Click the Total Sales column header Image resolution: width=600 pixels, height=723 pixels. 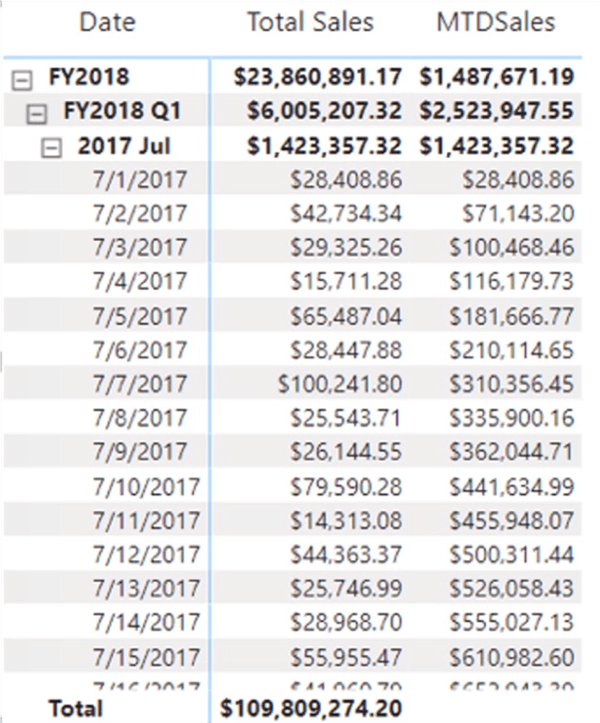[x=311, y=23]
